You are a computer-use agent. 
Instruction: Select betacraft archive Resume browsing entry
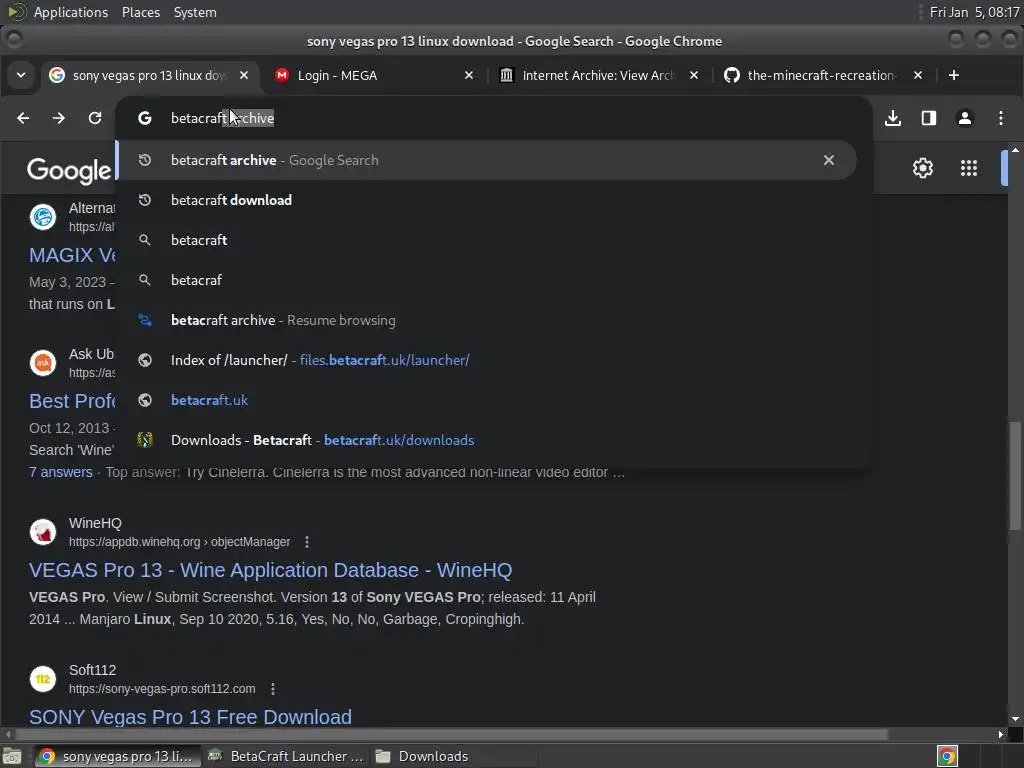pos(487,321)
